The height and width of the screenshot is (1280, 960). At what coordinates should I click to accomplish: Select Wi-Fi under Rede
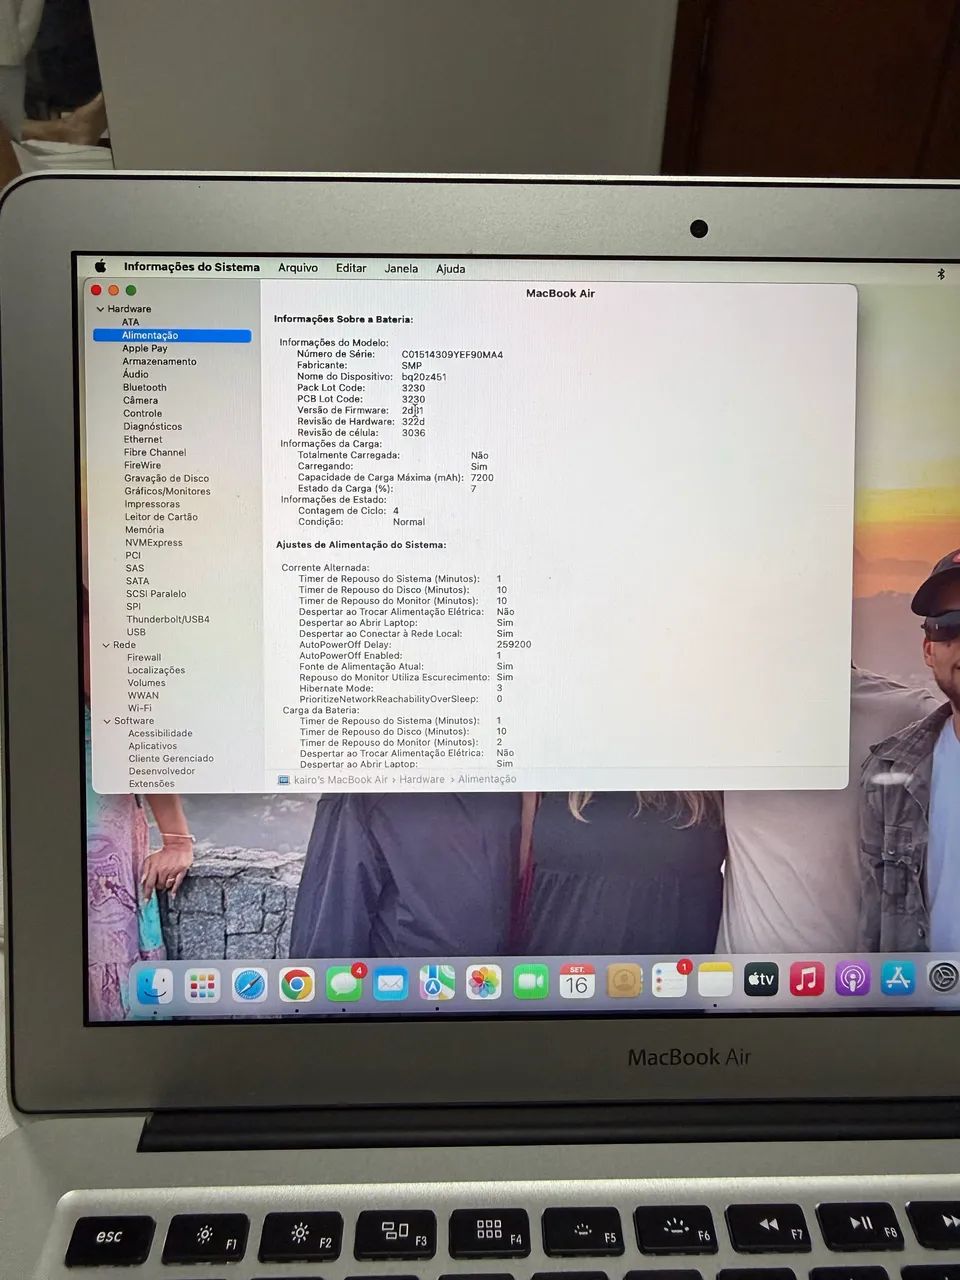point(140,708)
